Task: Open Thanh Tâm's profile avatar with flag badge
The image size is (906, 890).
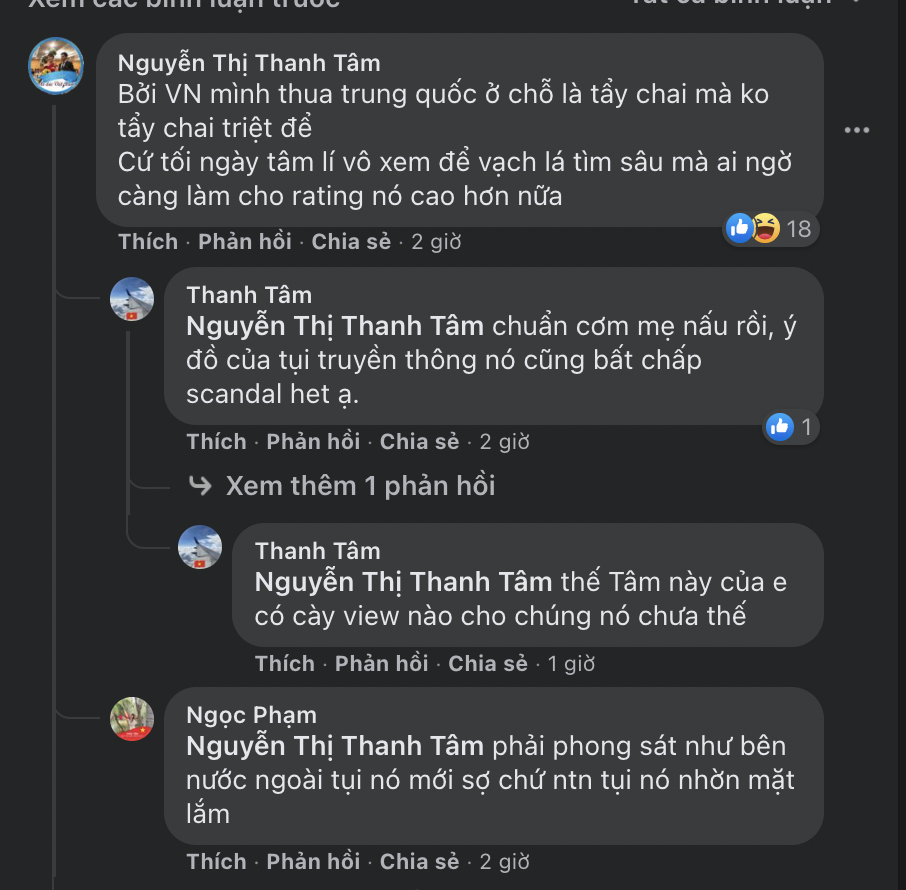Action: tap(134, 299)
